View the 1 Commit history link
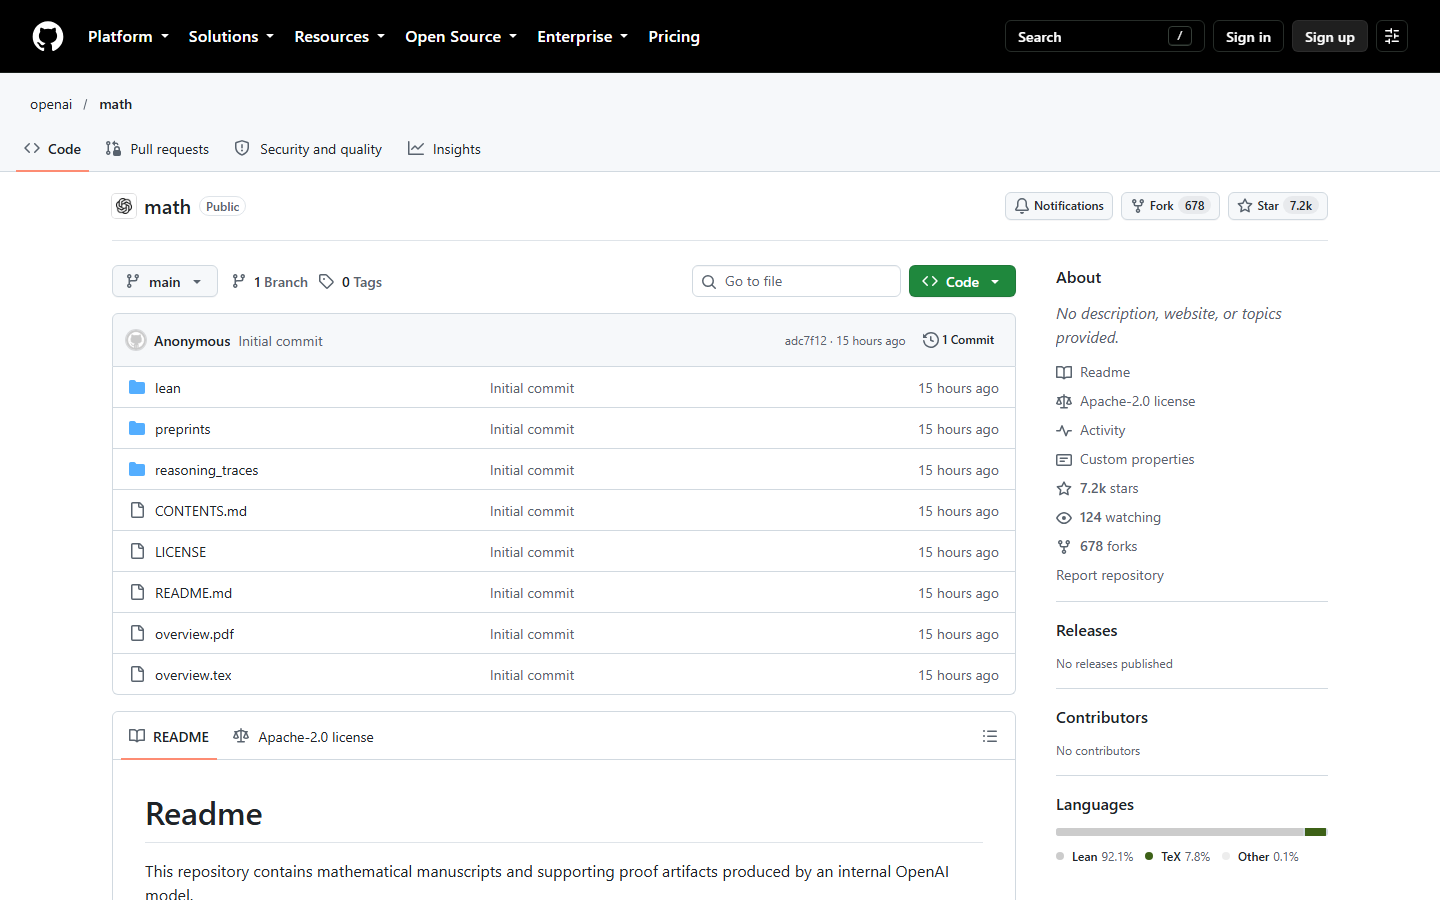 (x=958, y=340)
